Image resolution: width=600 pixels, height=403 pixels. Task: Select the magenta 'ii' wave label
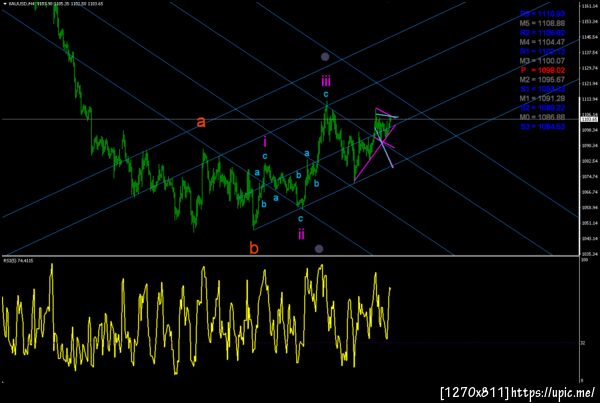coord(302,234)
